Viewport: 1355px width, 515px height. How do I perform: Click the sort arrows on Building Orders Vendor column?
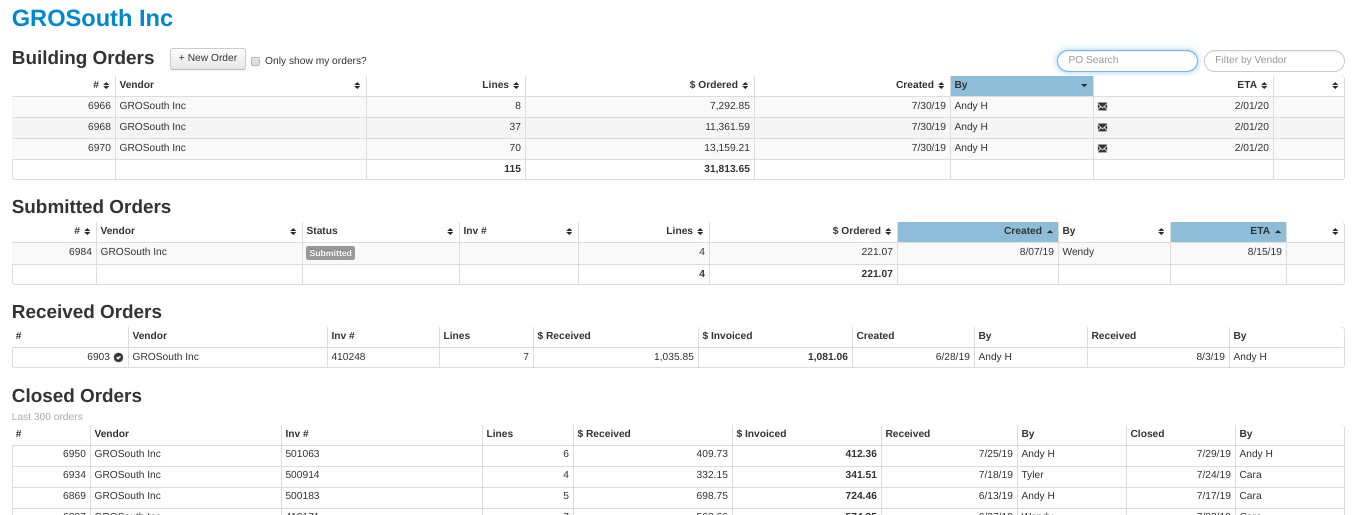(357, 86)
